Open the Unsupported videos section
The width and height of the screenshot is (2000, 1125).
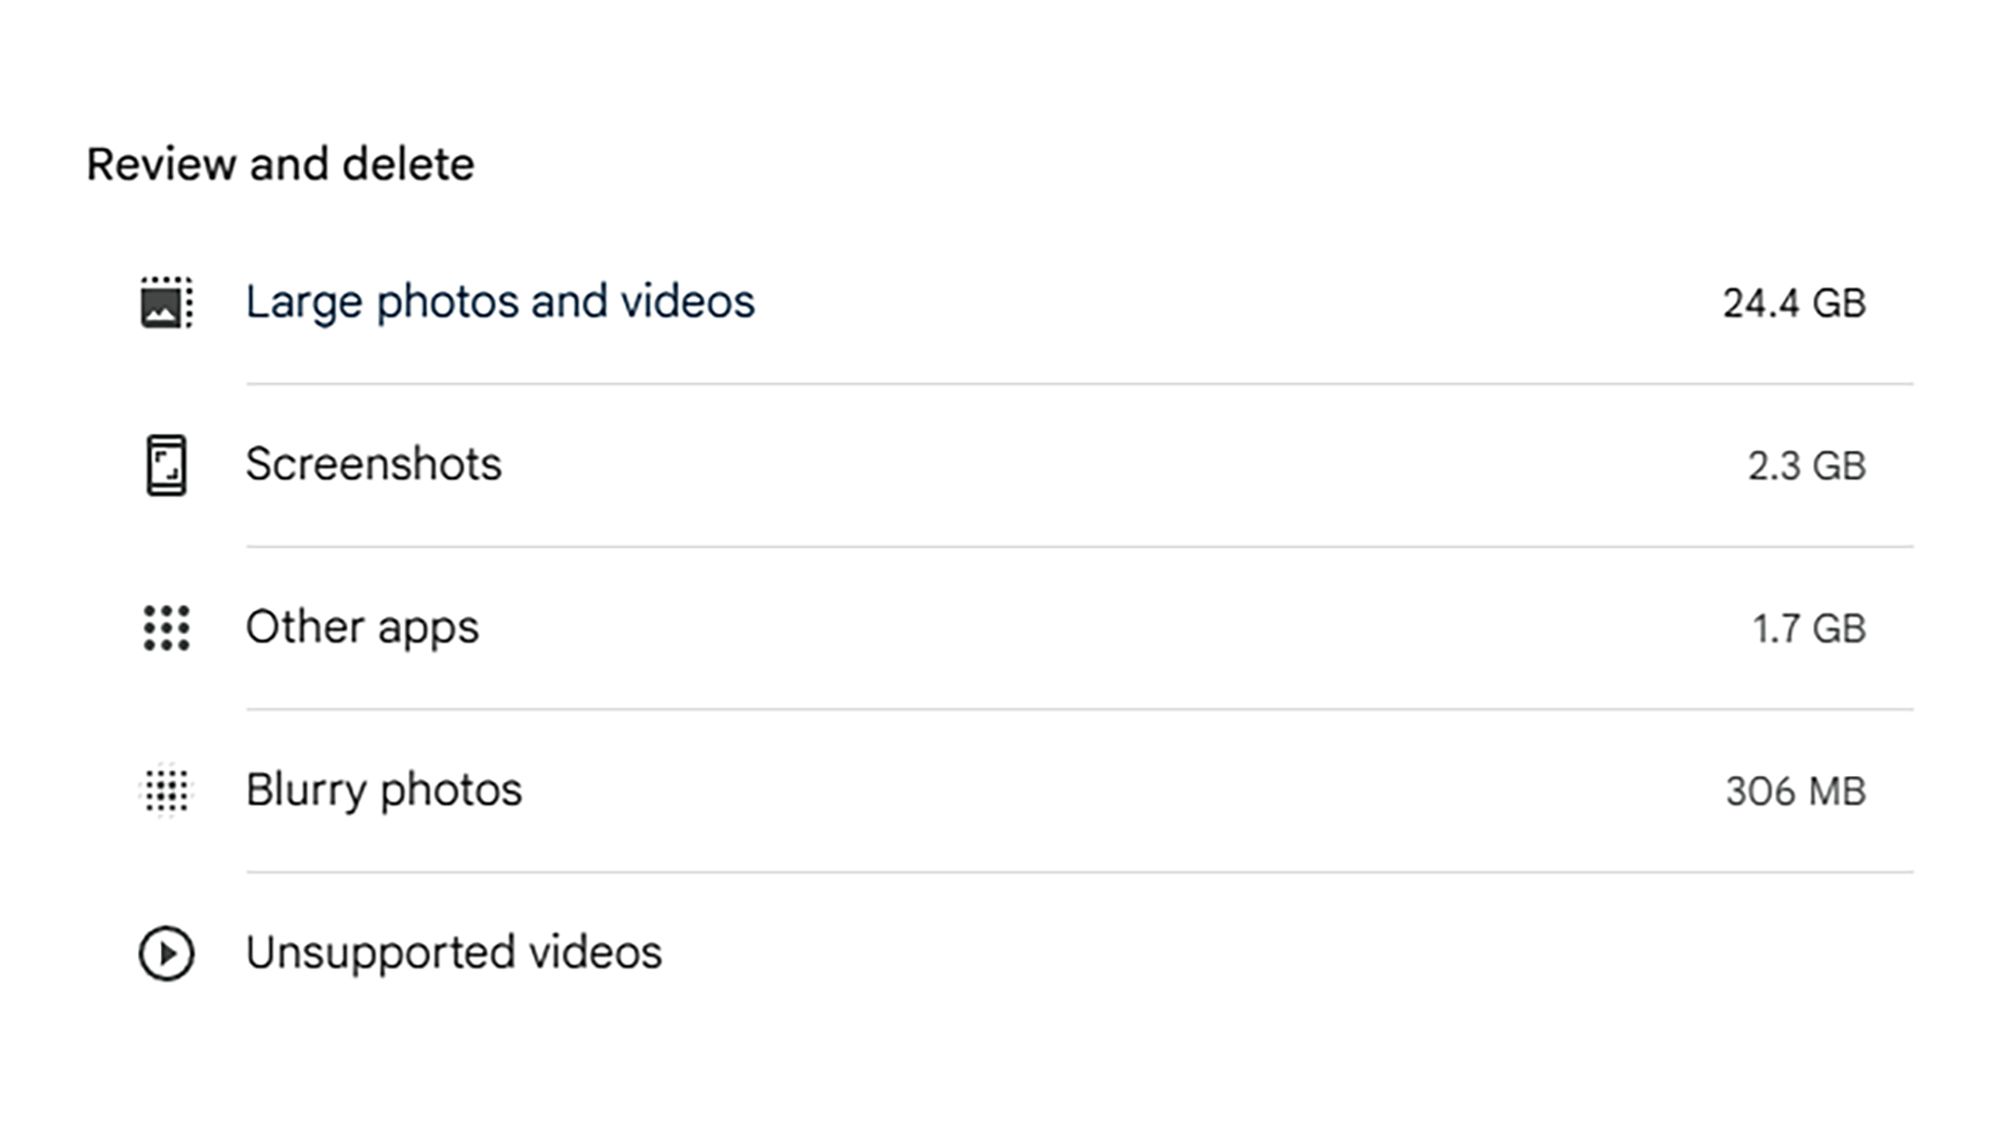coord(453,952)
